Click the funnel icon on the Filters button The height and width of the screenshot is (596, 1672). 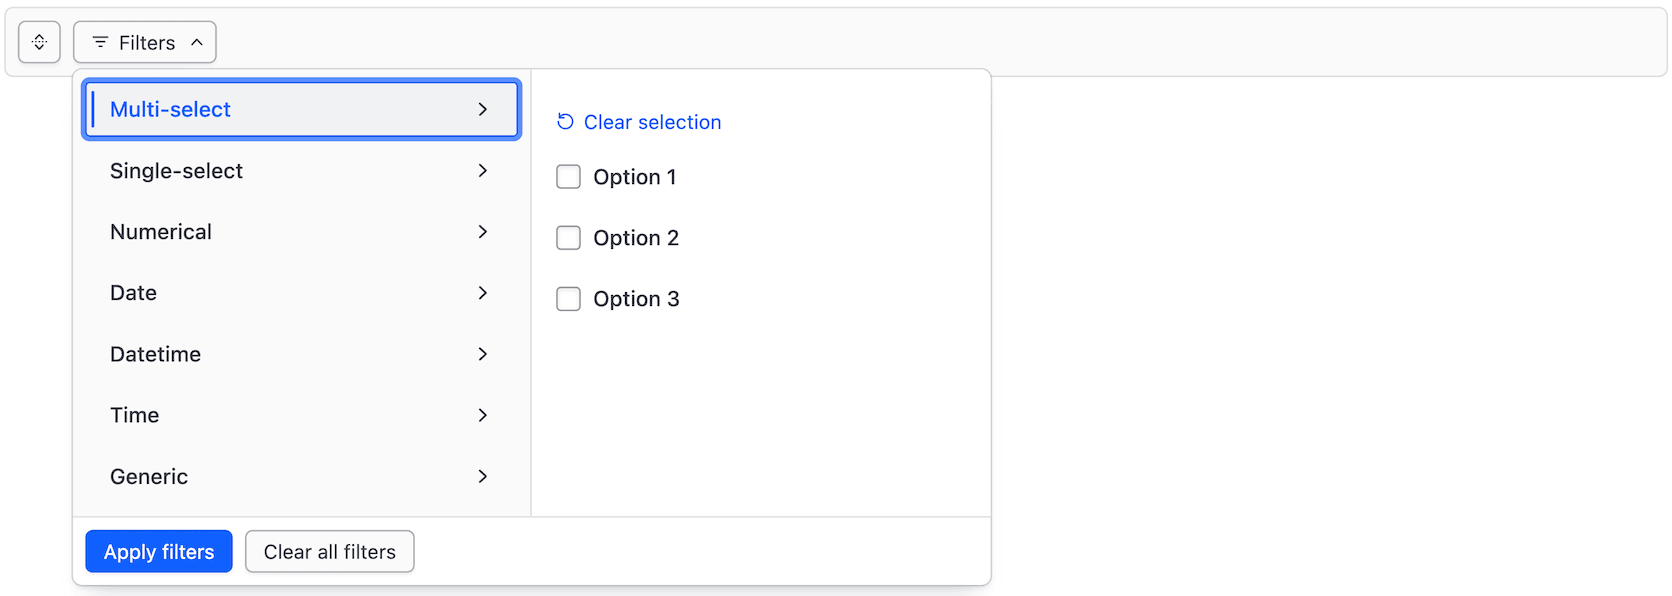tap(99, 42)
